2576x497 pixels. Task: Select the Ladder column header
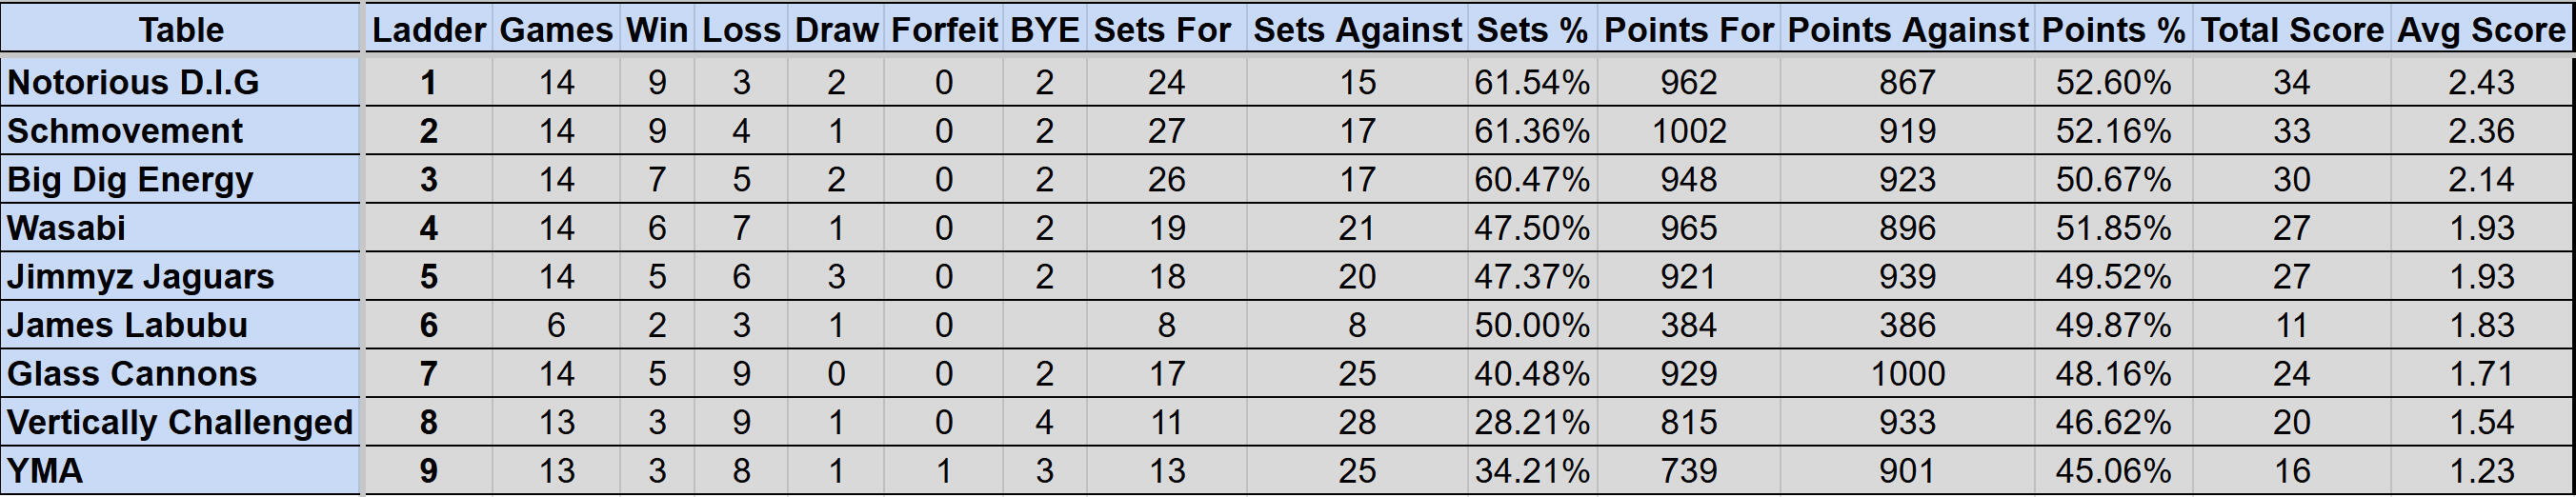point(429,29)
